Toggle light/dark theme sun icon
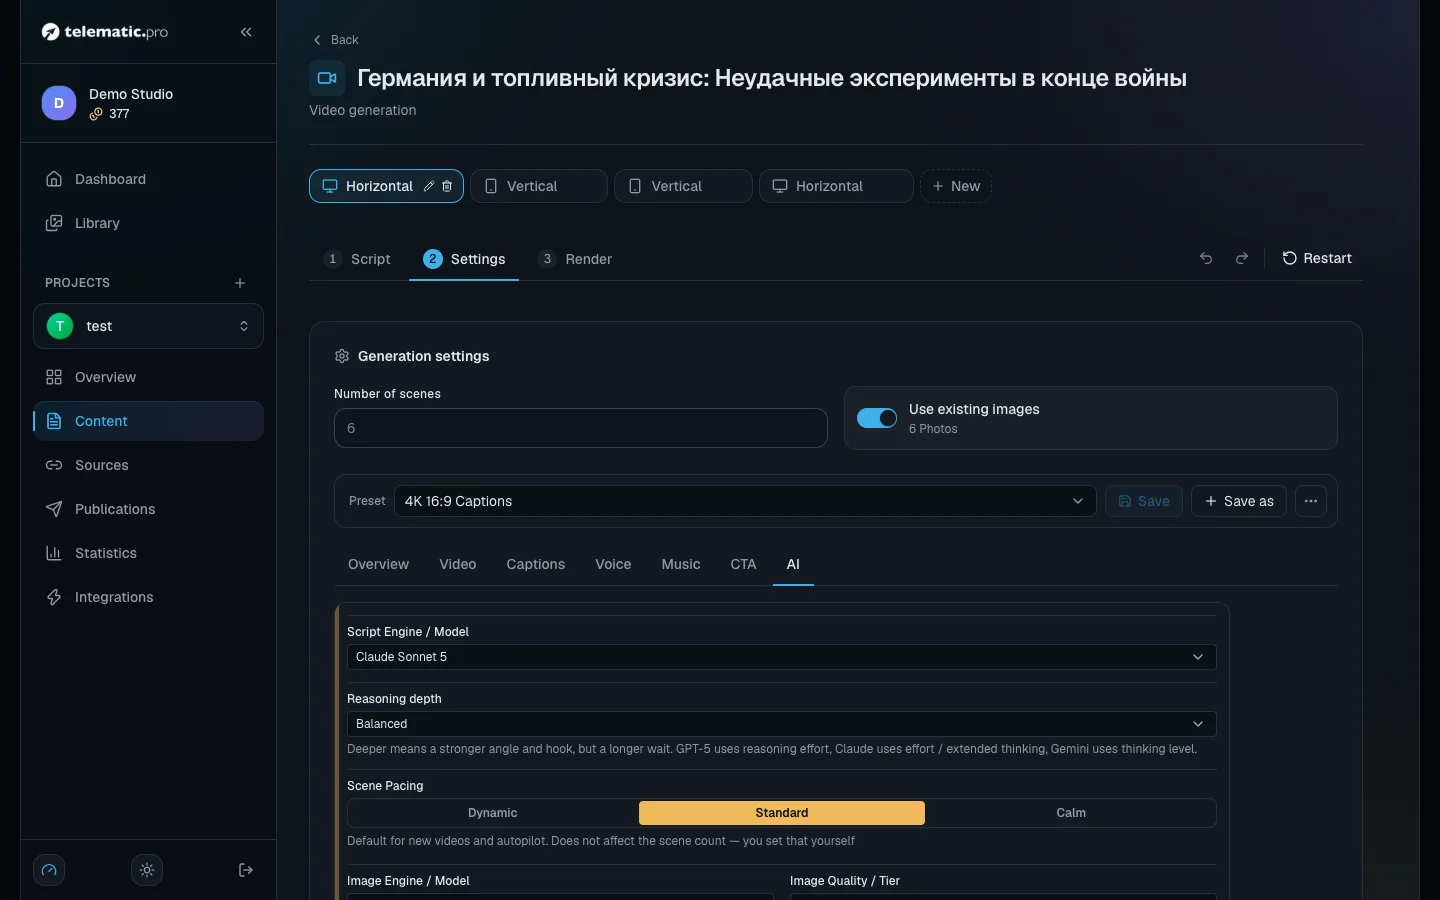Viewport: 1440px width, 900px height. click(x=147, y=870)
